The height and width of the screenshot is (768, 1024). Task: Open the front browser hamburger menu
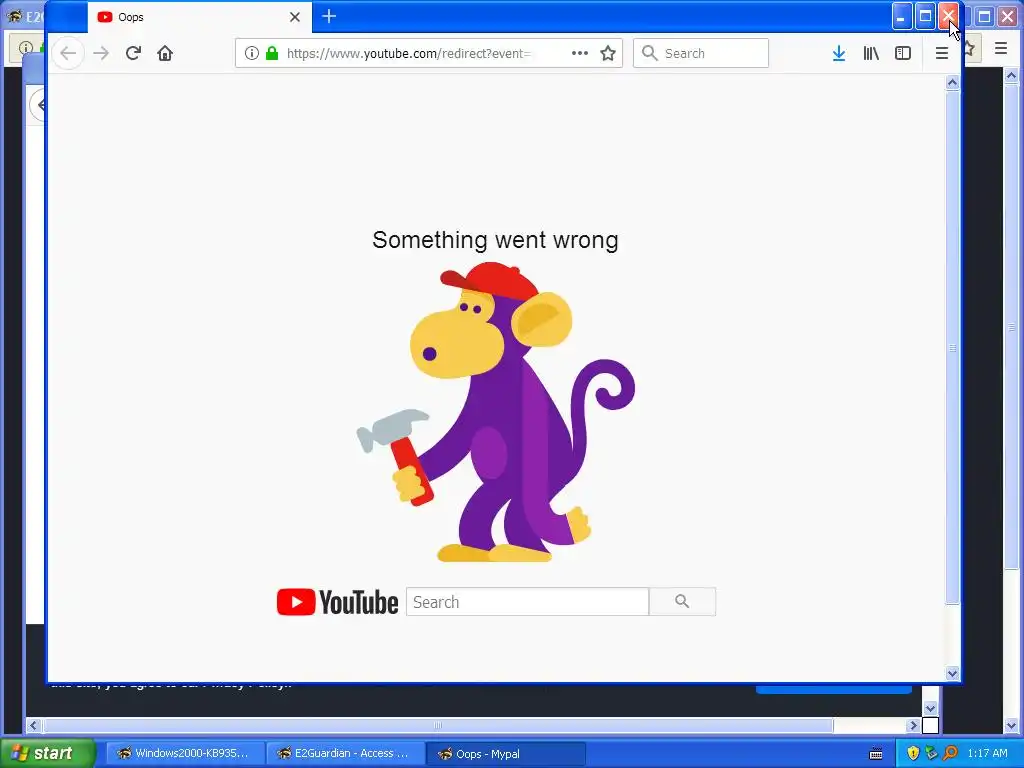942,54
